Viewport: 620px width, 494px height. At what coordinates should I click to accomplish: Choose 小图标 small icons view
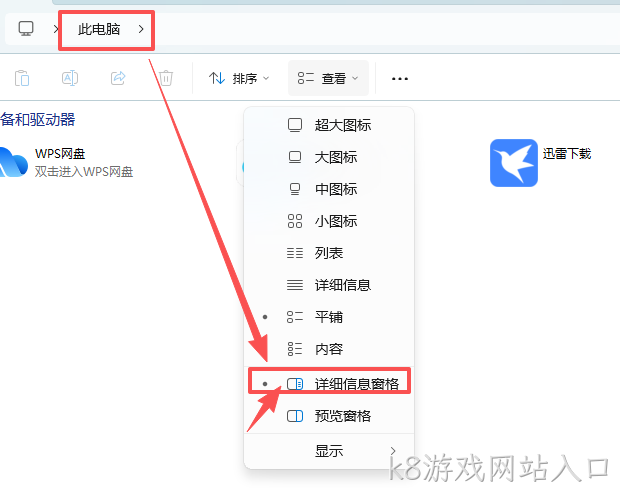coord(329,221)
